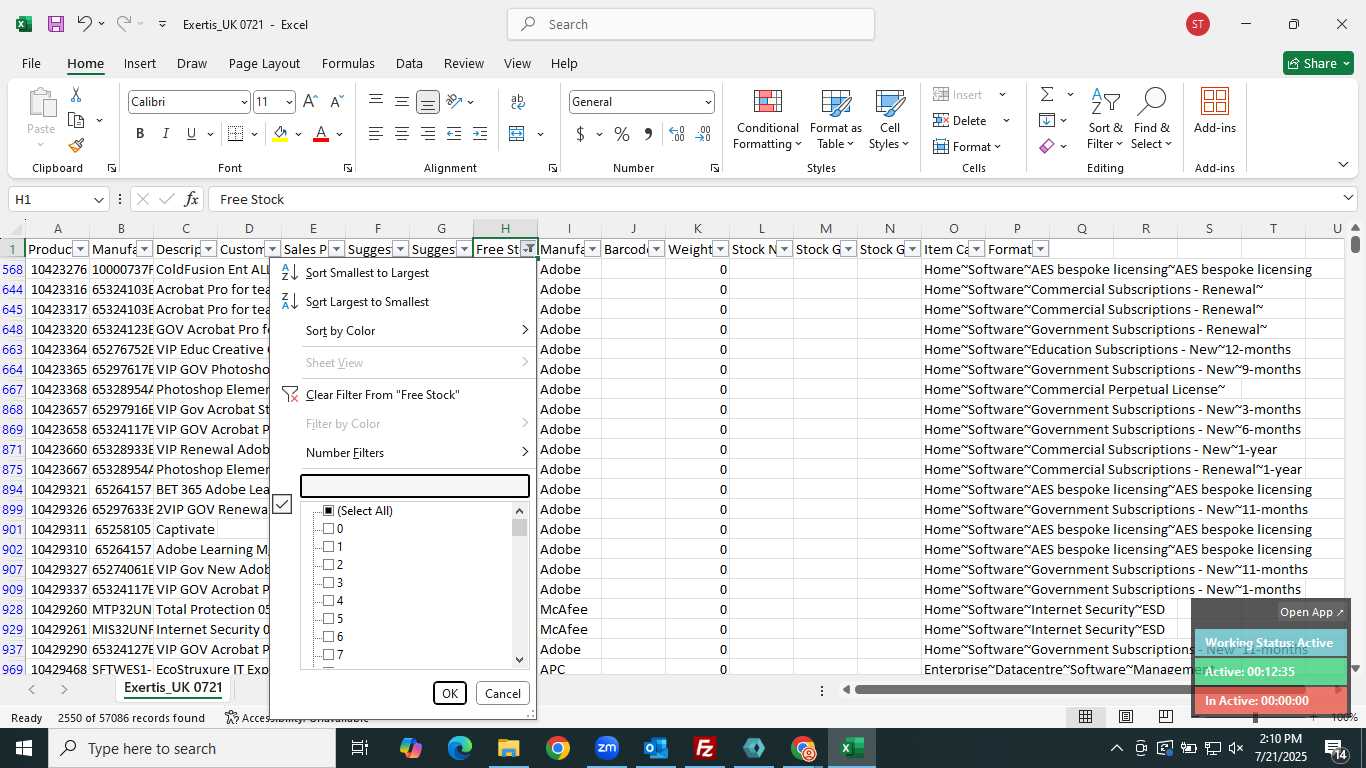Open the Name Box dropdown arrow

point(98,199)
